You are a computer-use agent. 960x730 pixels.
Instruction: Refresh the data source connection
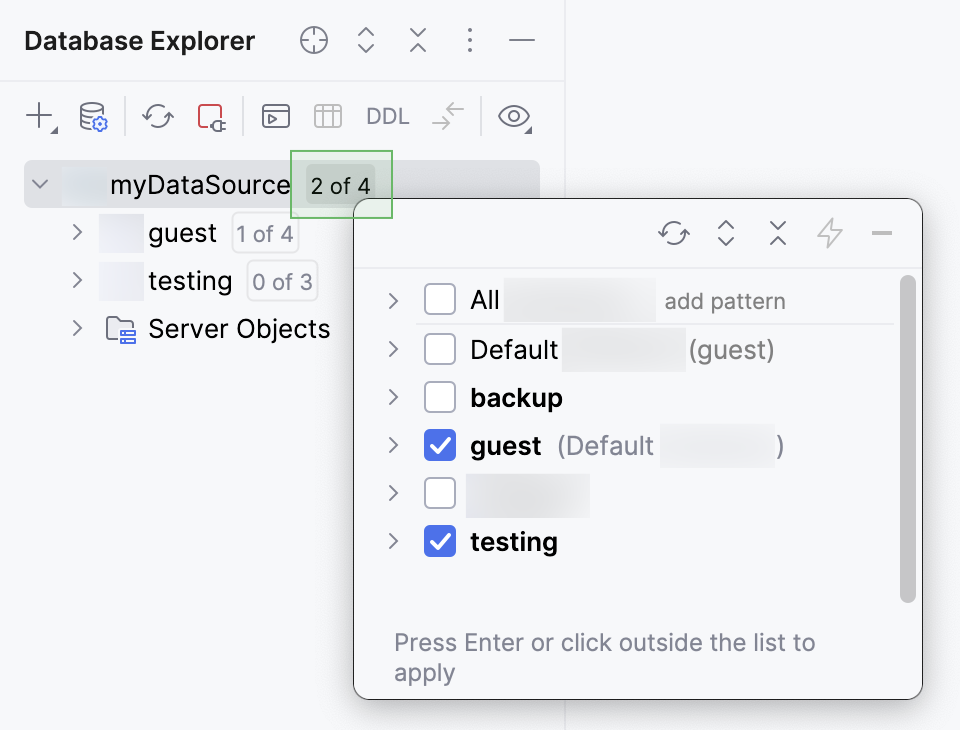coord(156,116)
